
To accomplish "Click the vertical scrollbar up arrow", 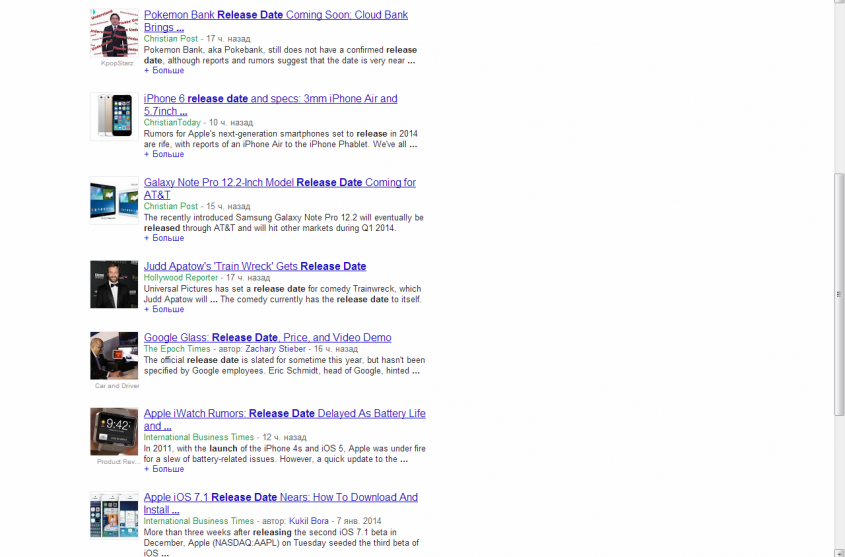I will click(x=839, y=6).
